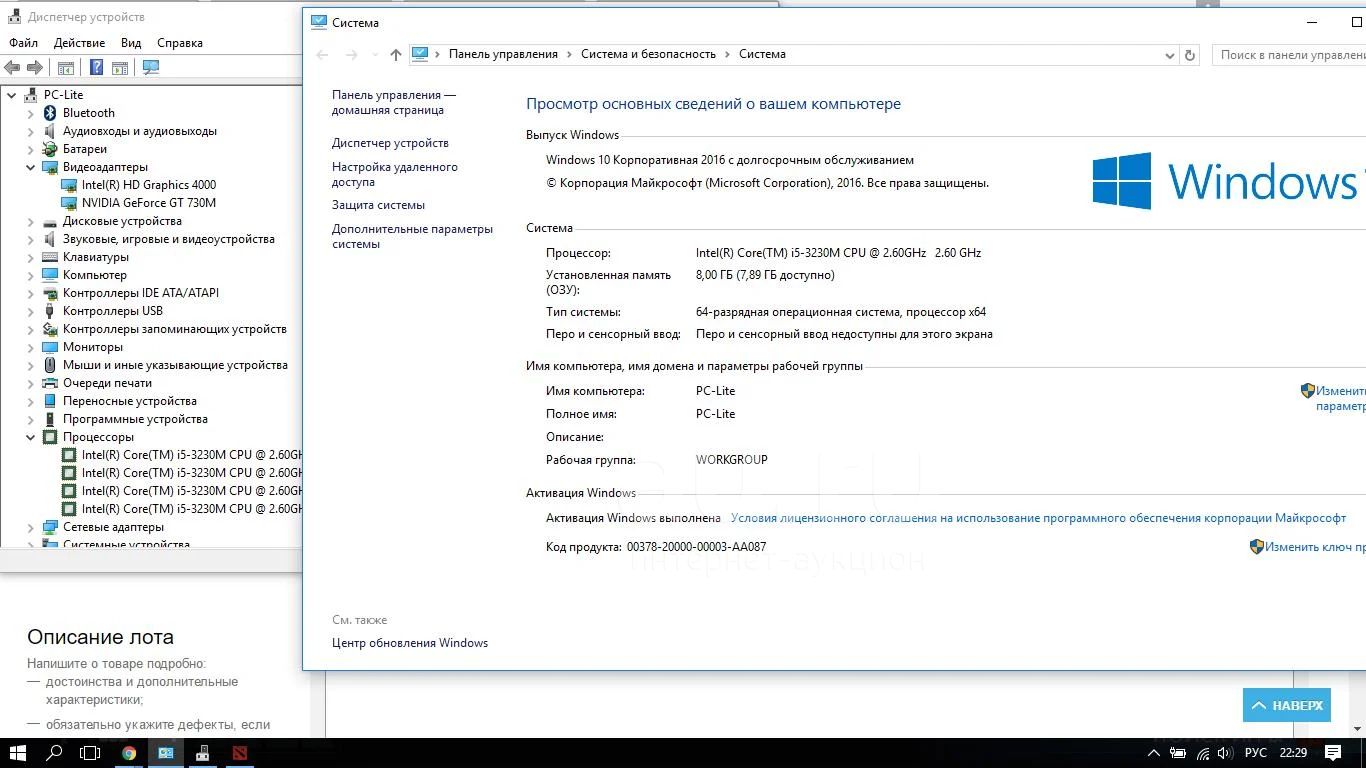The width and height of the screenshot is (1366, 768).
Task: Expand Сетевые адаптеры category
Action: point(31,527)
